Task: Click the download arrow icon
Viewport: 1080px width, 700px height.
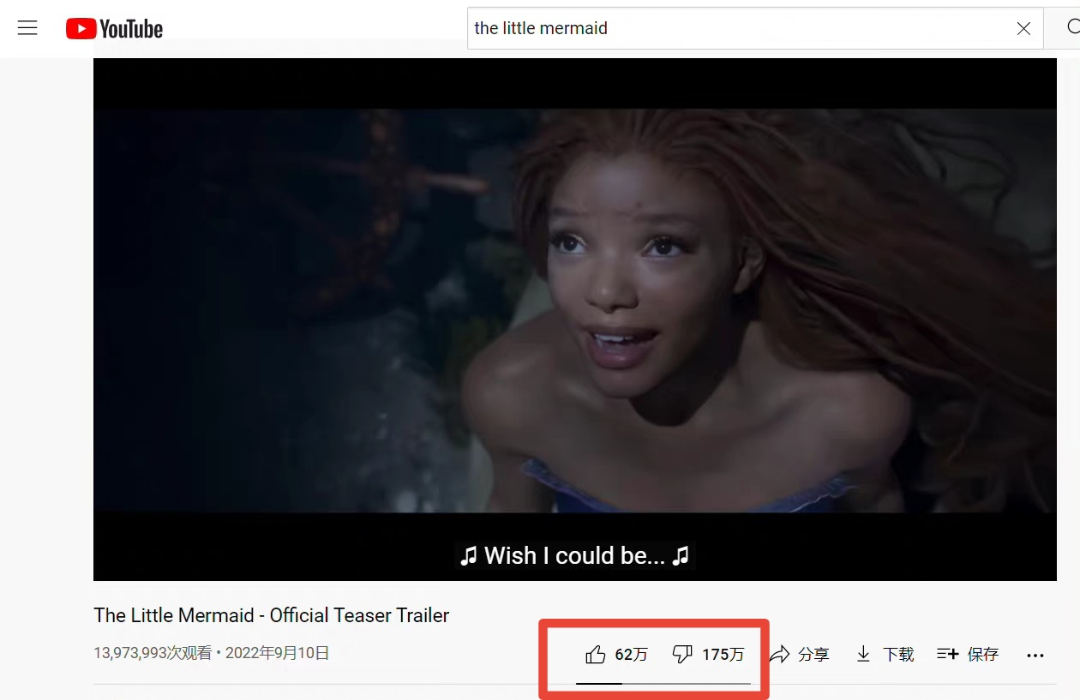Action: point(863,654)
